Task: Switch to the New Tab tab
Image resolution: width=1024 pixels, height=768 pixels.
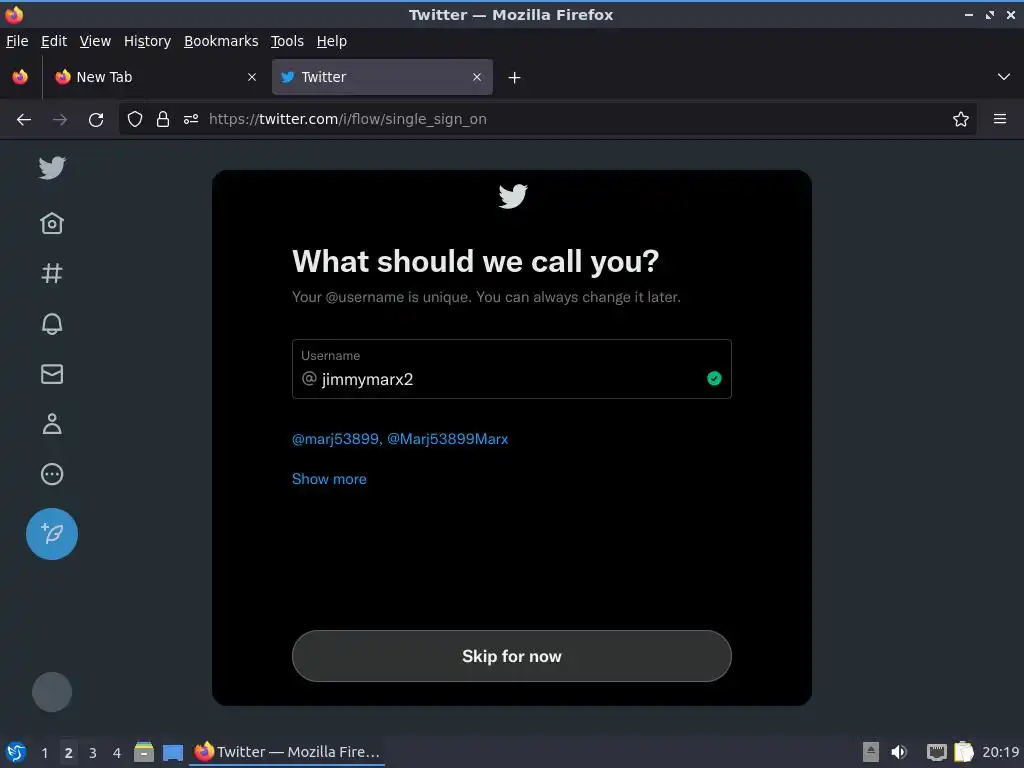Action: [x=156, y=77]
